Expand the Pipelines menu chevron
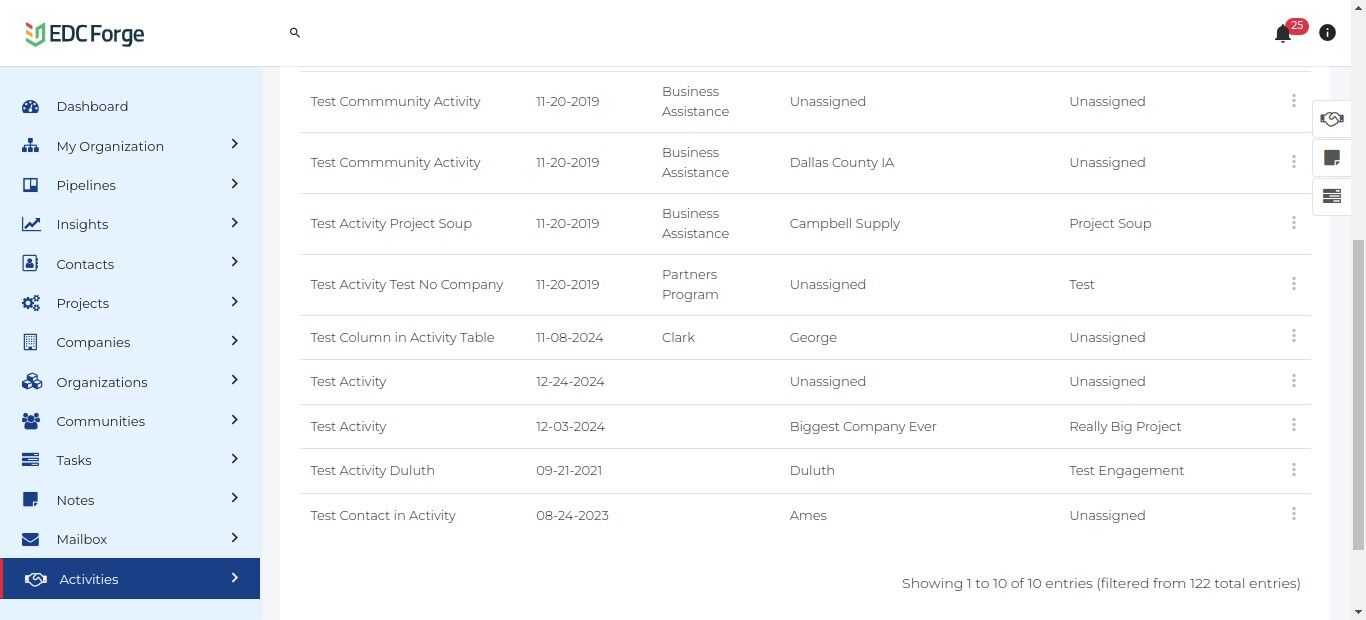 click(234, 184)
